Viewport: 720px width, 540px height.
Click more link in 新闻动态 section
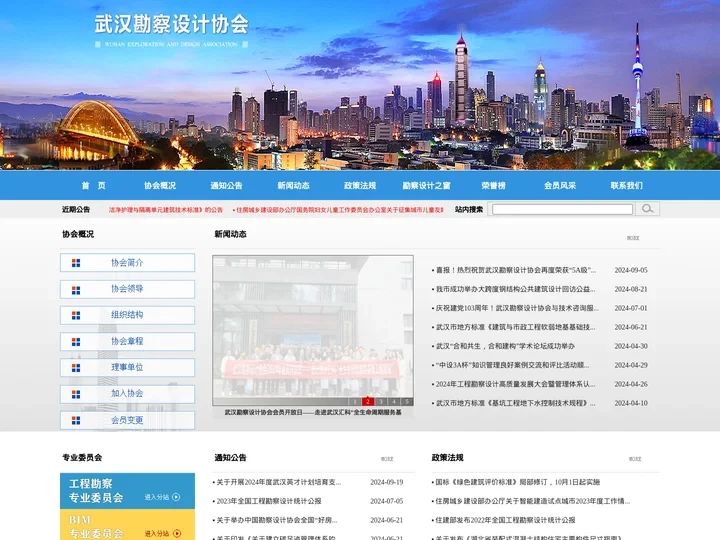tap(633, 238)
